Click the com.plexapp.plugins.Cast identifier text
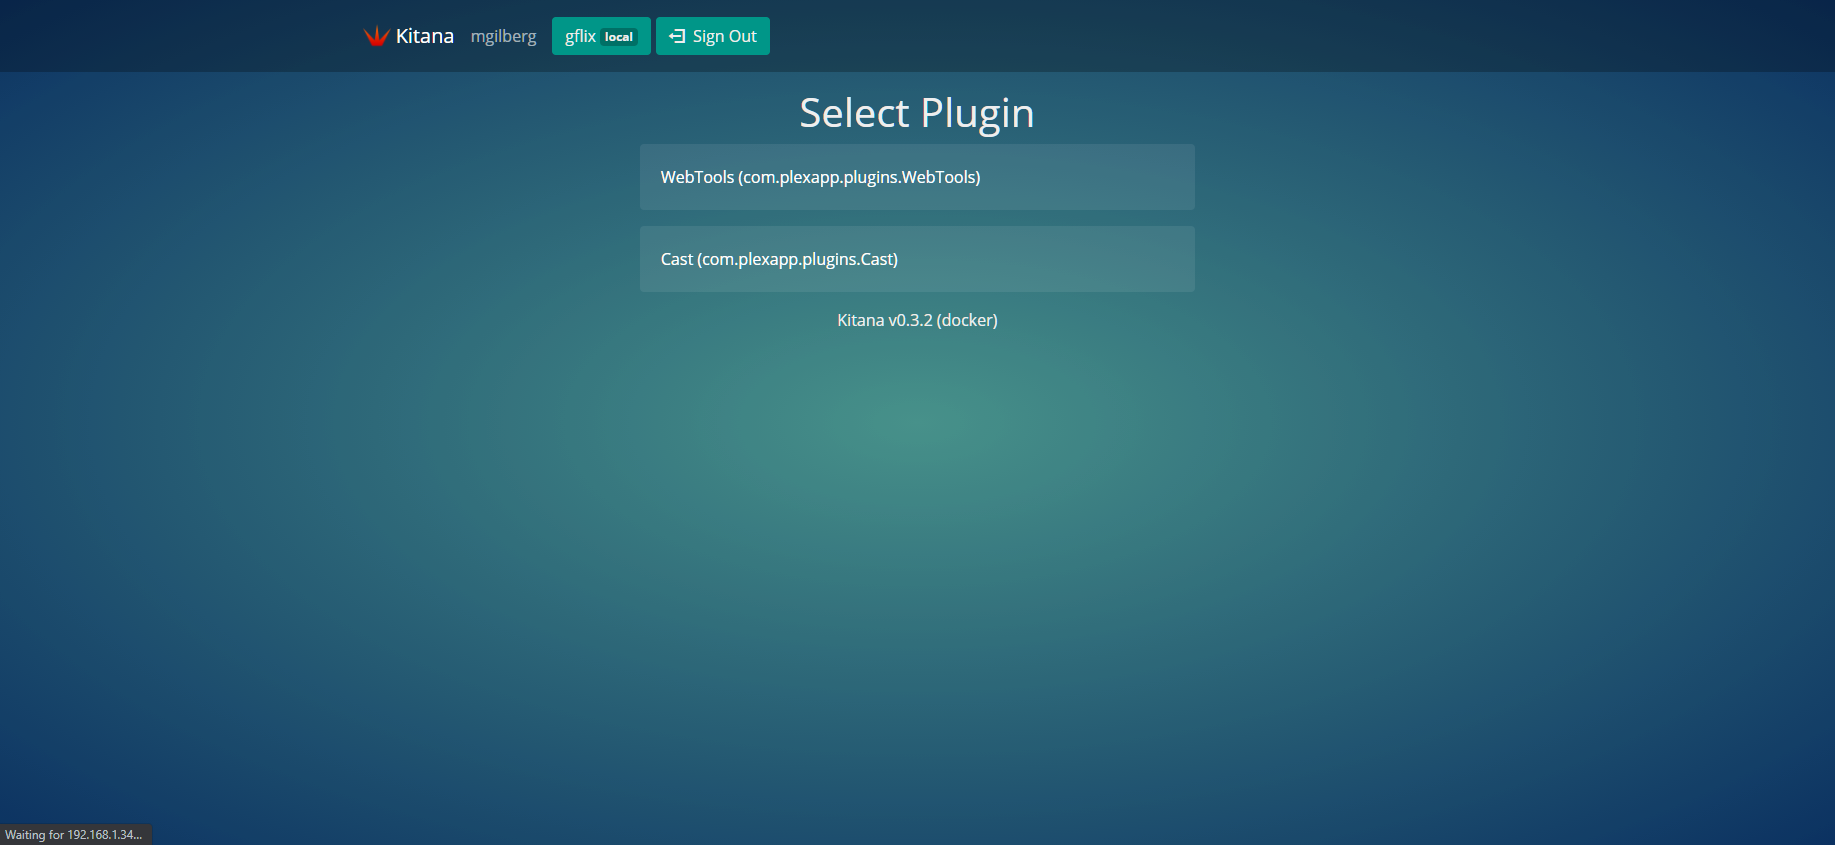The width and height of the screenshot is (1835, 845). coord(797,259)
